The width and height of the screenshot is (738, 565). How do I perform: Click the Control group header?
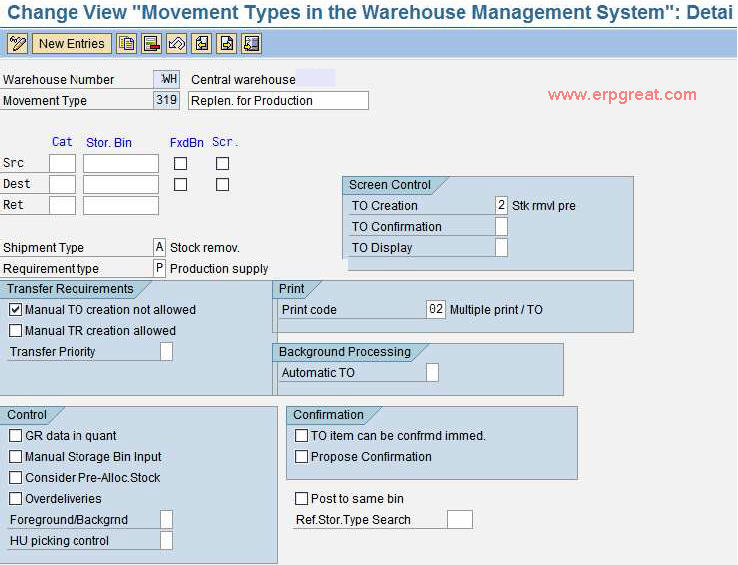click(x=27, y=415)
